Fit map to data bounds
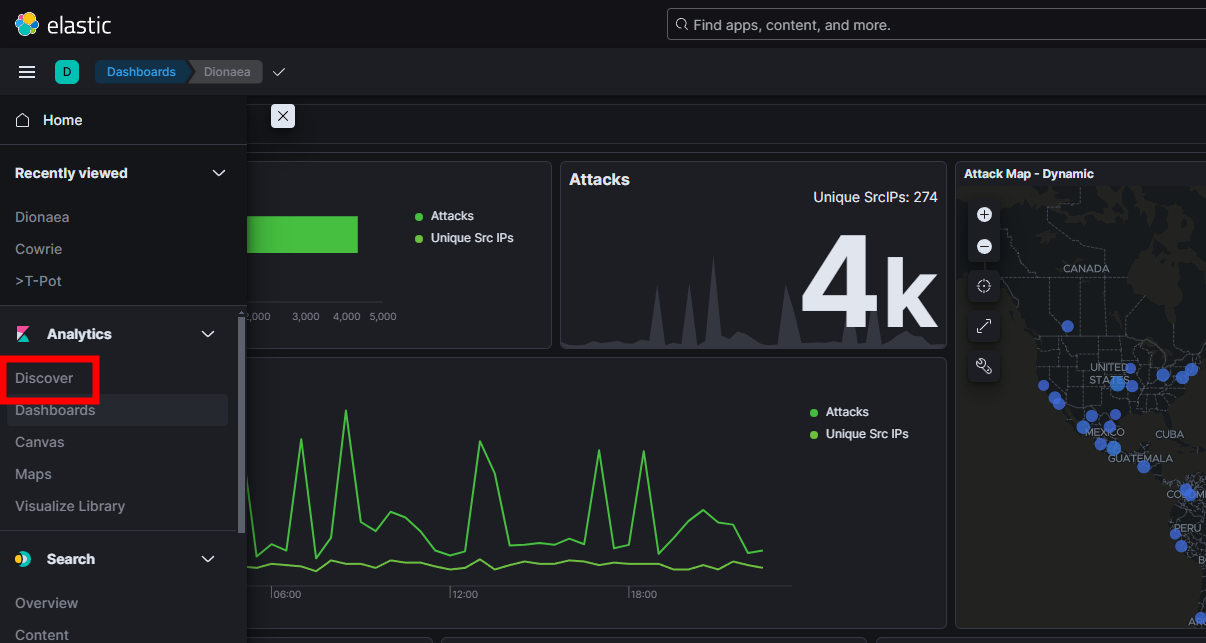This screenshot has width=1206, height=643. tap(984, 286)
